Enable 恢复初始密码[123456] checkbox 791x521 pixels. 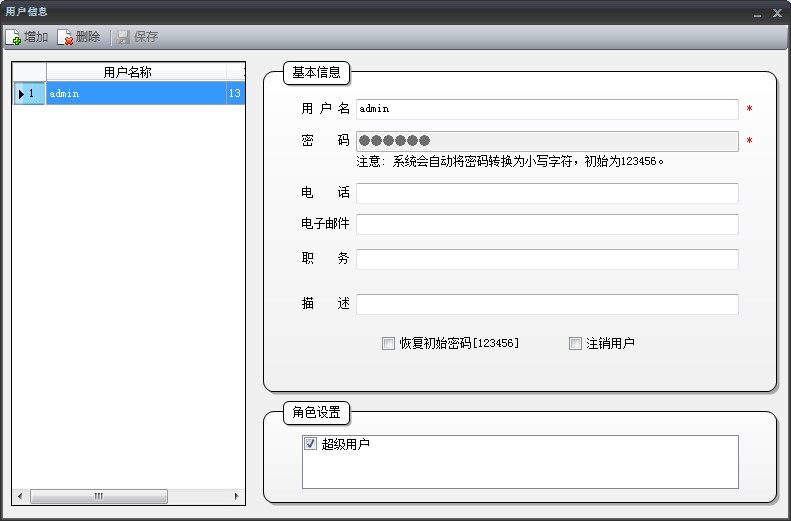point(388,343)
